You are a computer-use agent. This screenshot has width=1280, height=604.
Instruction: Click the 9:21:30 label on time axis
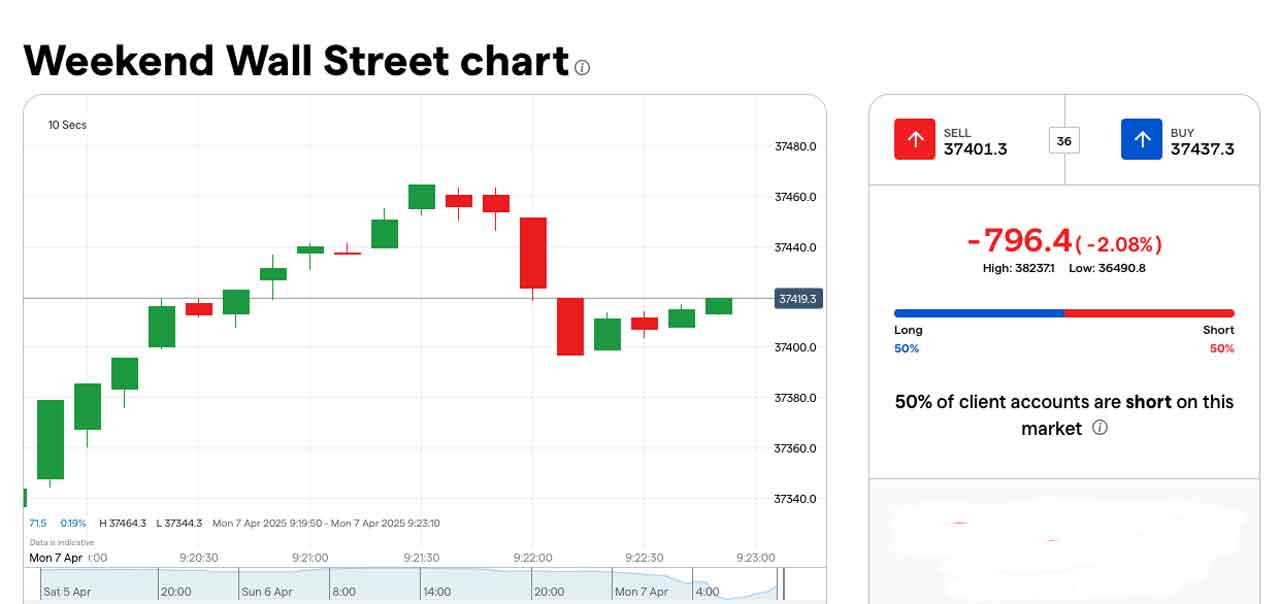pos(422,557)
